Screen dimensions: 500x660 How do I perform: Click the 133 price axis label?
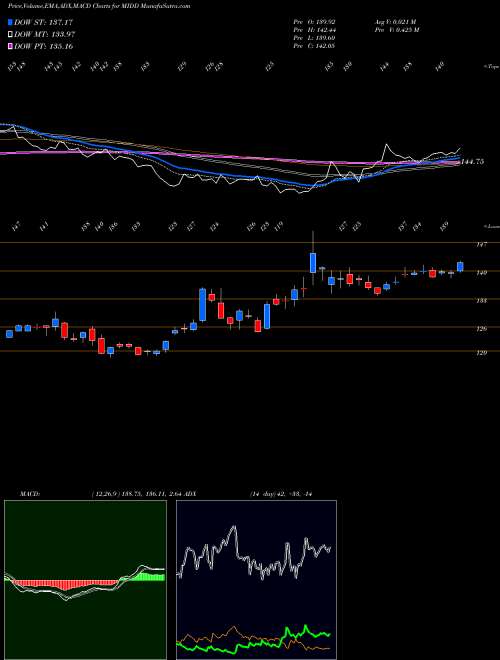pos(482,301)
